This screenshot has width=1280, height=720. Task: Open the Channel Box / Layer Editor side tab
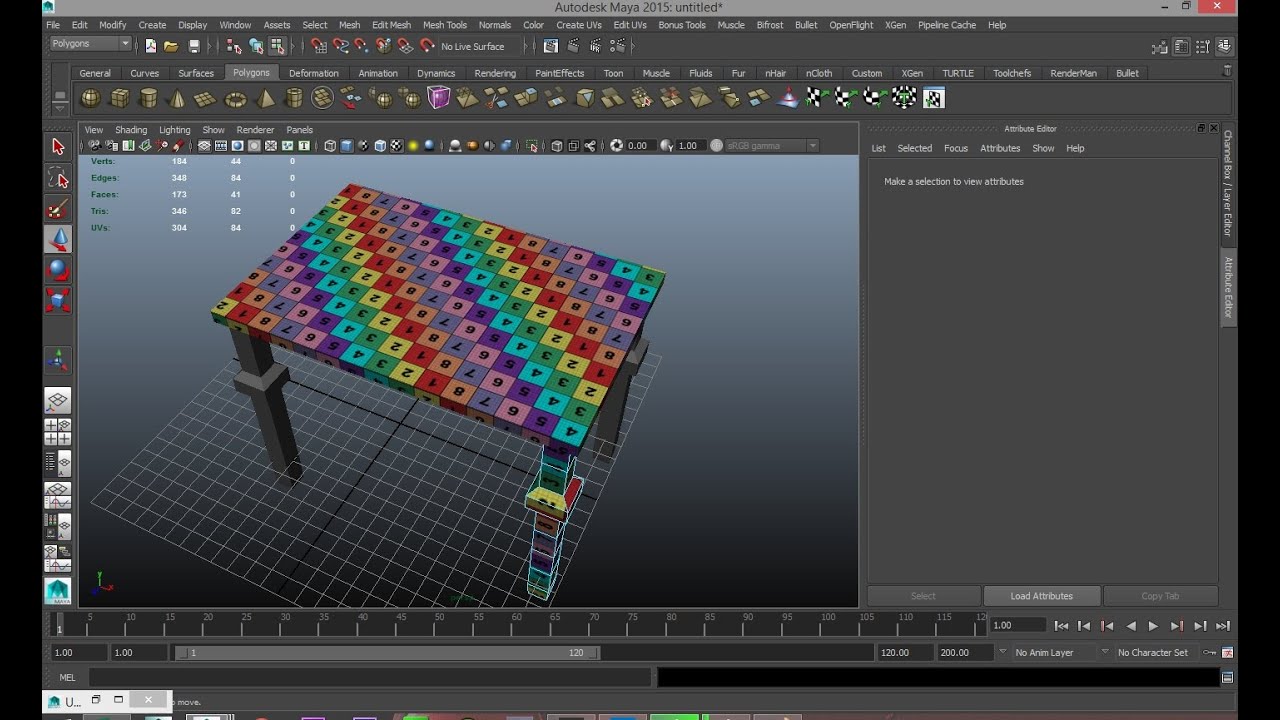1228,183
